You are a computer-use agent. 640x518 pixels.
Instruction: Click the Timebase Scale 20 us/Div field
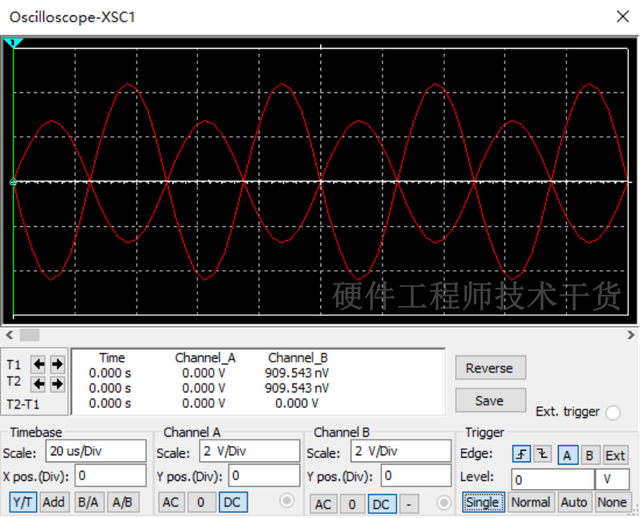94,451
